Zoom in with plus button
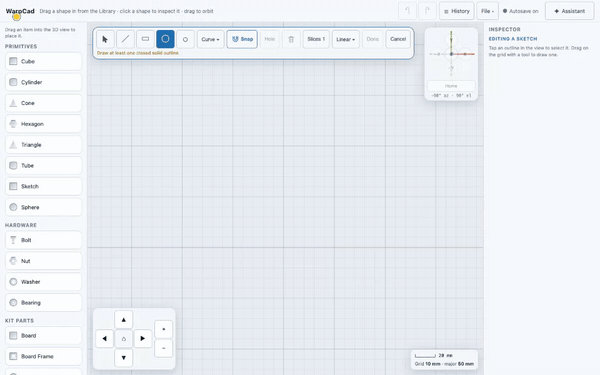The height and width of the screenshot is (375, 600). [163, 329]
